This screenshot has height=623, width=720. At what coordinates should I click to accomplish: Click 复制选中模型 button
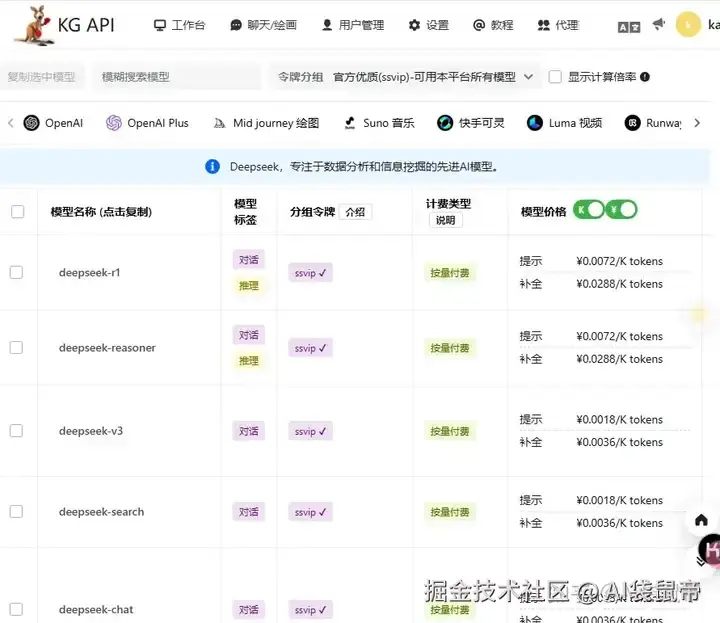pos(41,77)
